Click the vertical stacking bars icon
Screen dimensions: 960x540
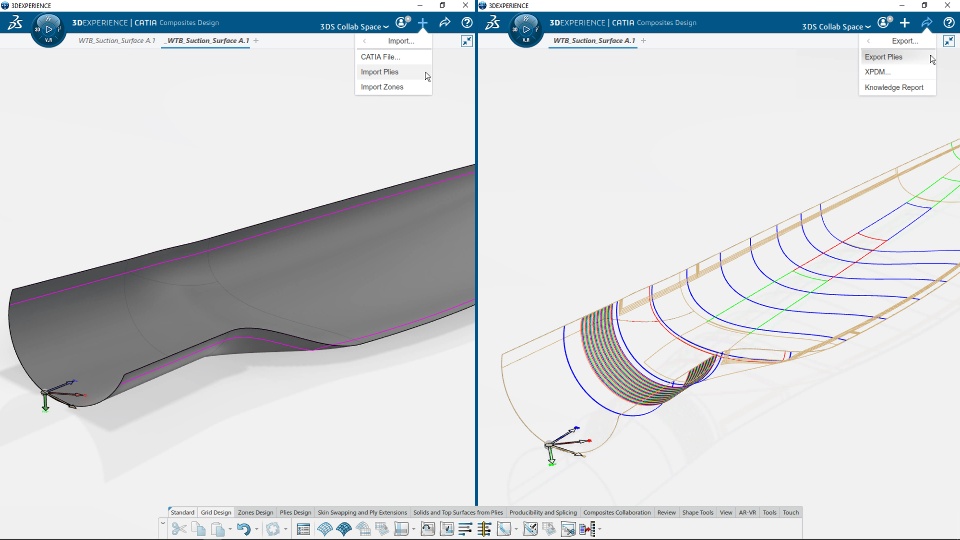[484, 528]
